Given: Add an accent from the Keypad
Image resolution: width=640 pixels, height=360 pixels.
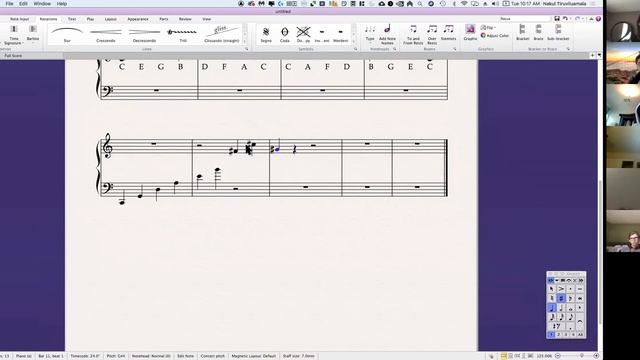Looking at the screenshot, I should (561, 289).
